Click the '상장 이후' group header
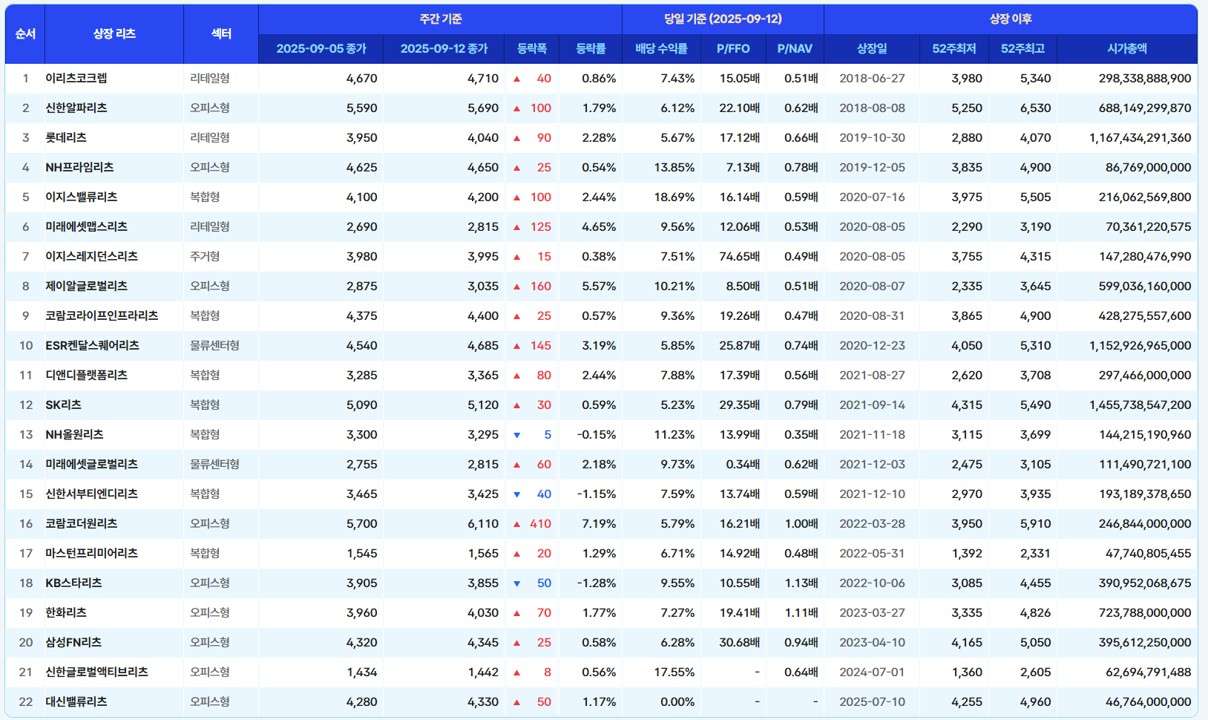Image resolution: width=1208 pixels, height=720 pixels. (x=1010, y=19)
